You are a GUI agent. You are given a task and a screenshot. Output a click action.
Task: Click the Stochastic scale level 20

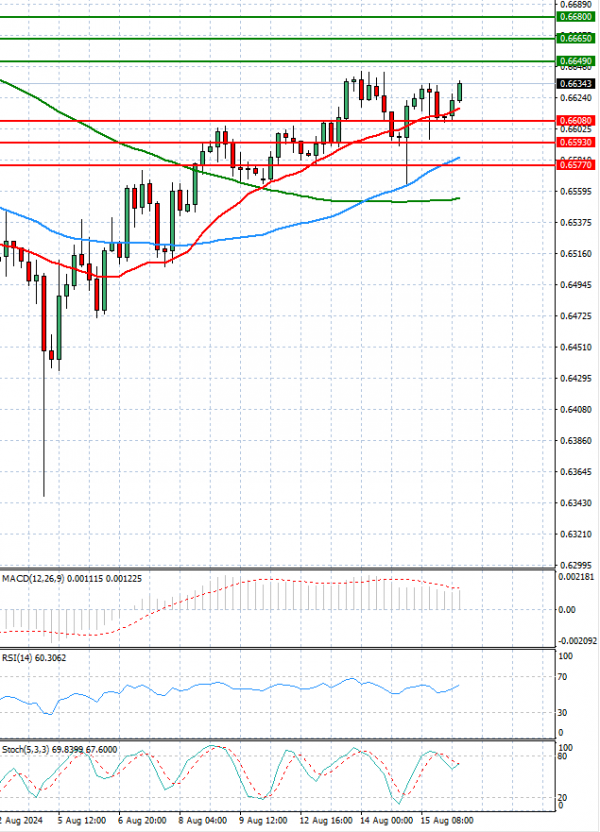tap(563, 798)
